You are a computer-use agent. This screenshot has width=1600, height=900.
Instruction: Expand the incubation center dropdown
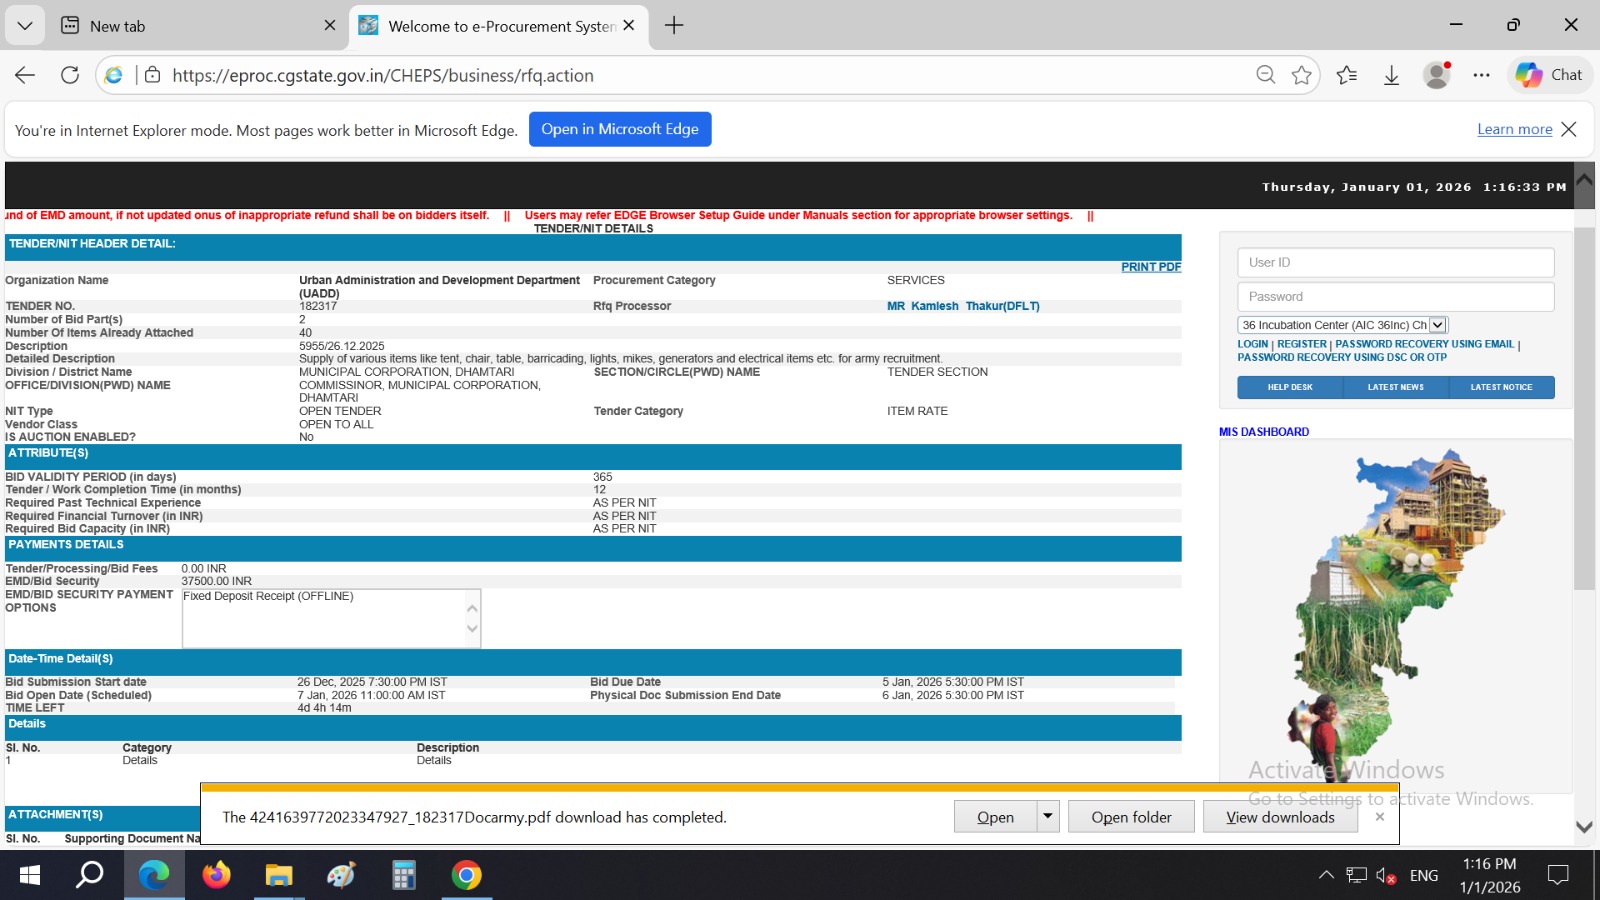1437,325
